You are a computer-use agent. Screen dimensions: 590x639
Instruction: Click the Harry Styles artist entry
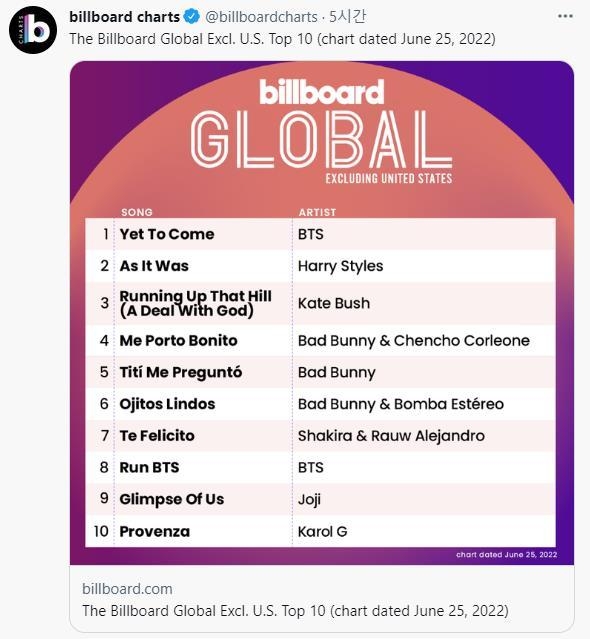point(340,266)
